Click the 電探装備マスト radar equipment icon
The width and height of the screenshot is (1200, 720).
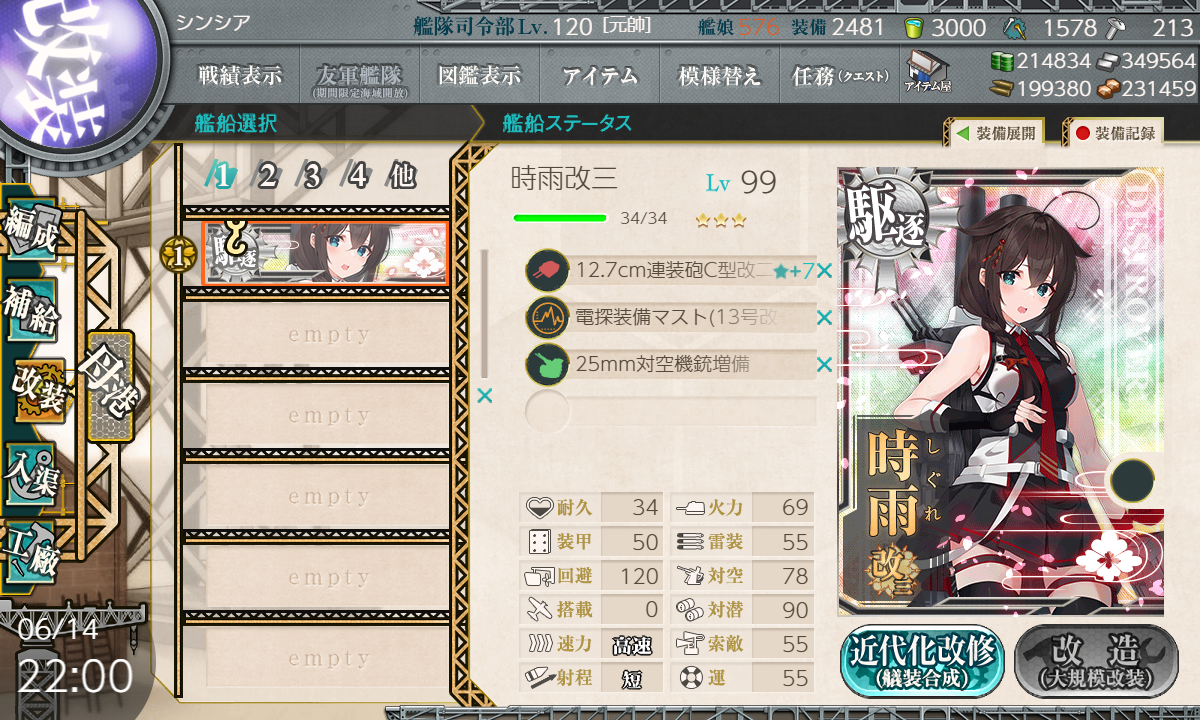[x=547, y=318]
